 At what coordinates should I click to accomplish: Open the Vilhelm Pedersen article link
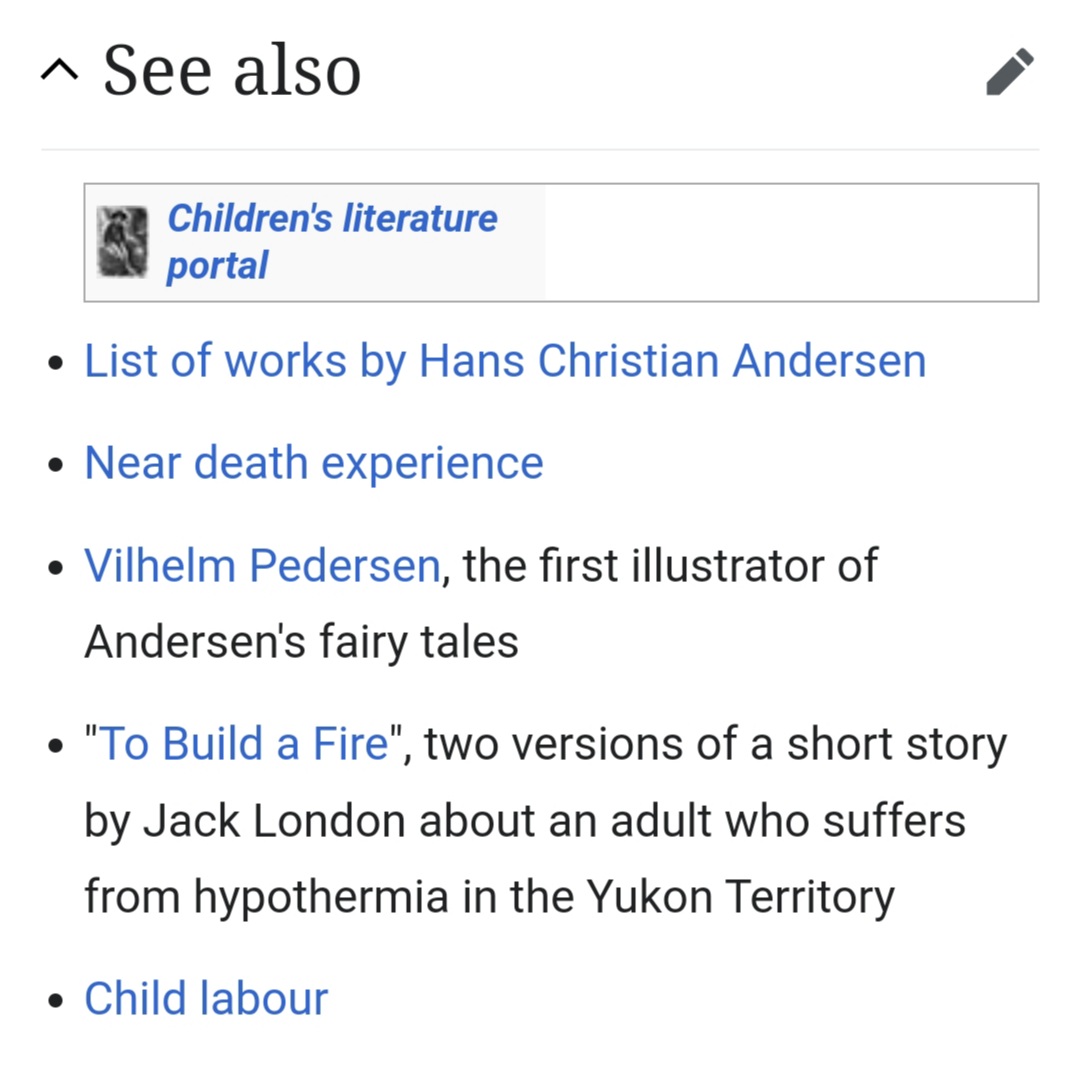coord(262,566)
